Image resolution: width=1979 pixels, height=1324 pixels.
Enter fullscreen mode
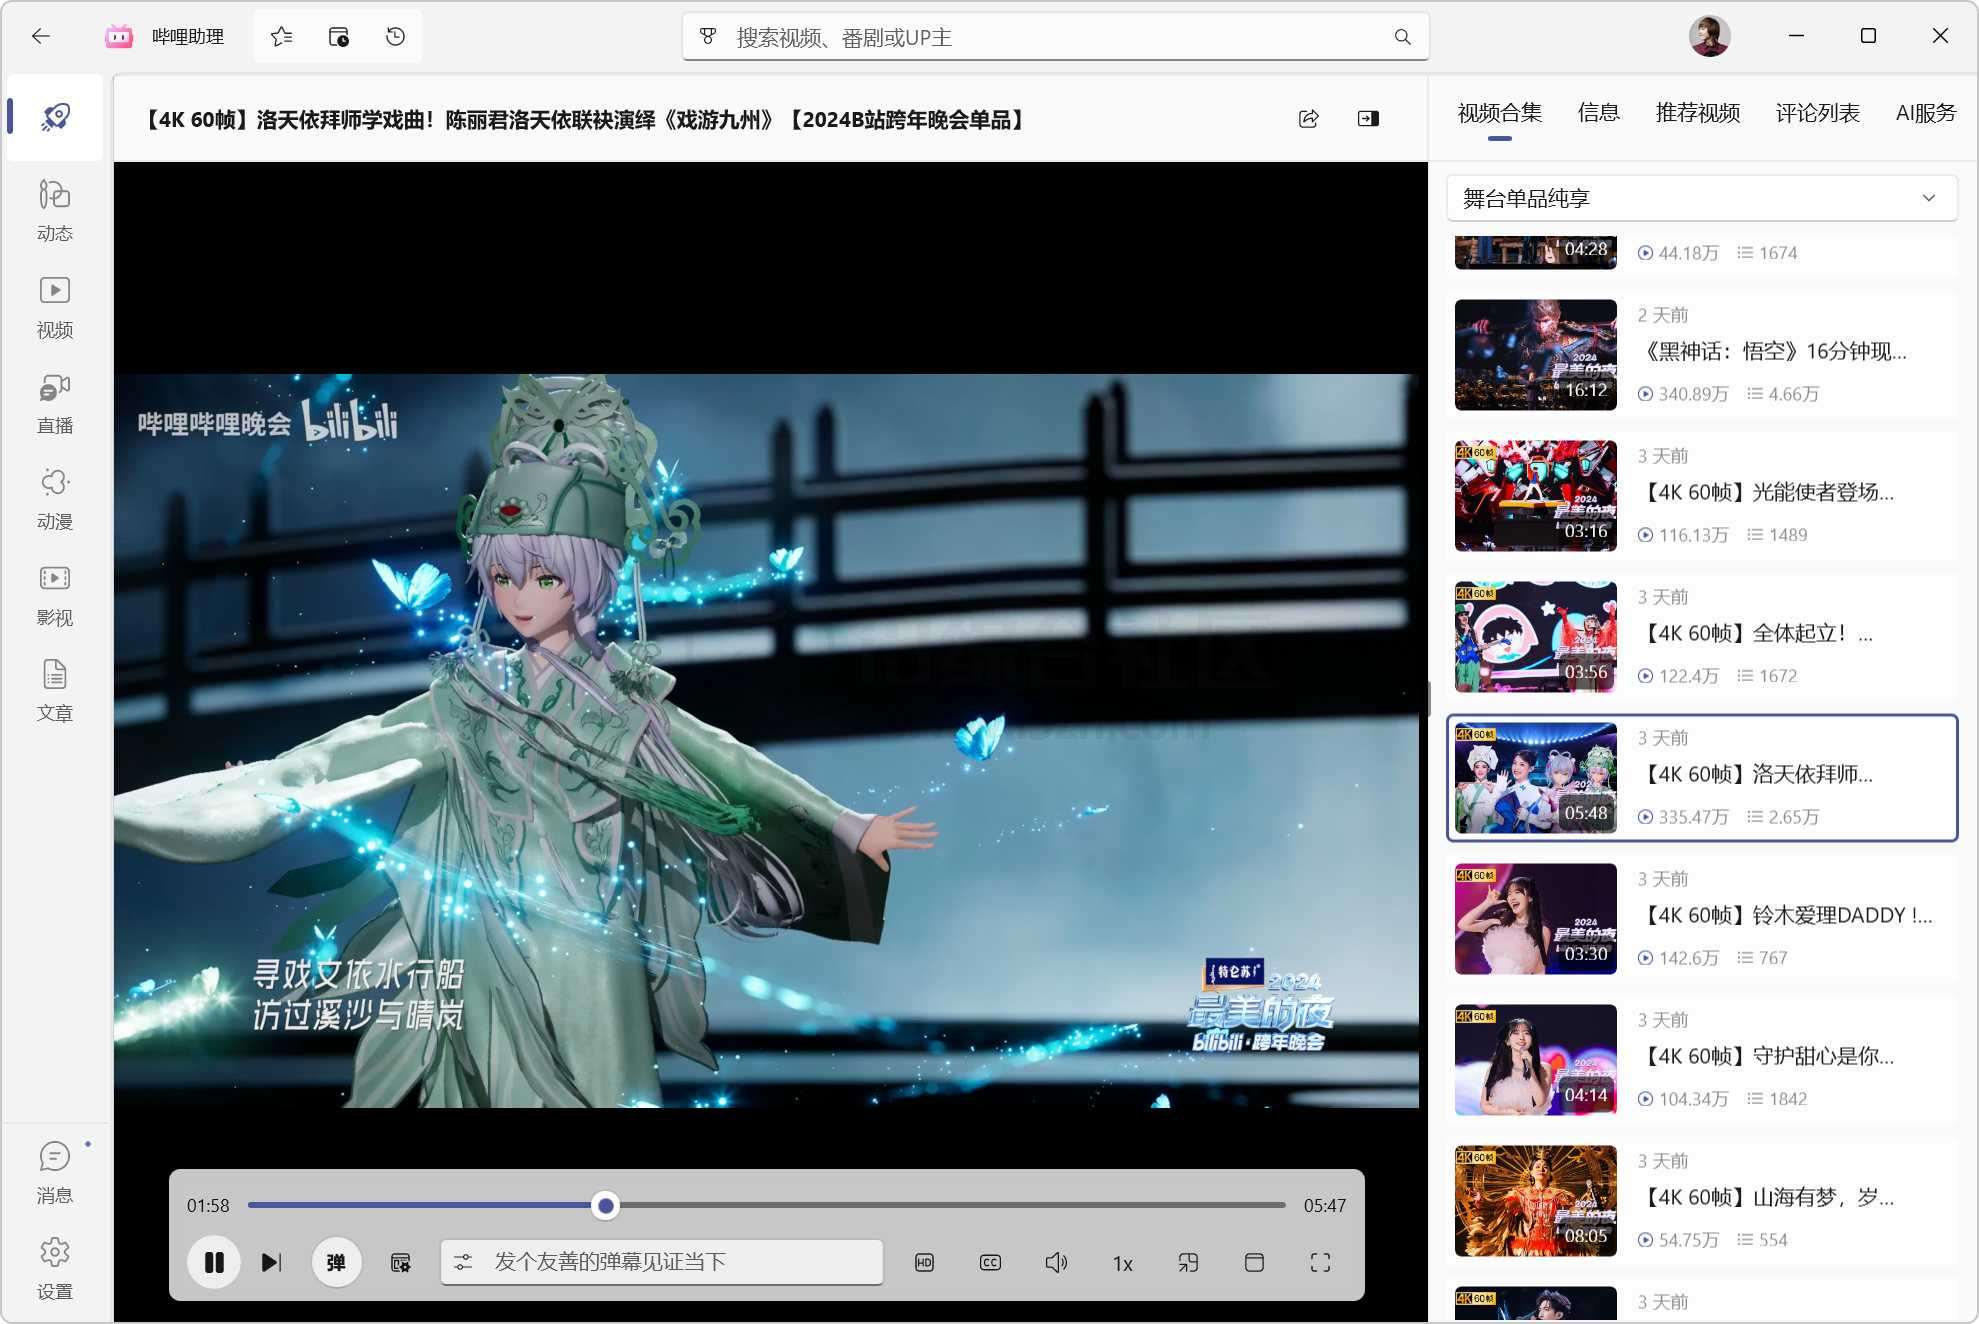(x=1320, y=1263)
